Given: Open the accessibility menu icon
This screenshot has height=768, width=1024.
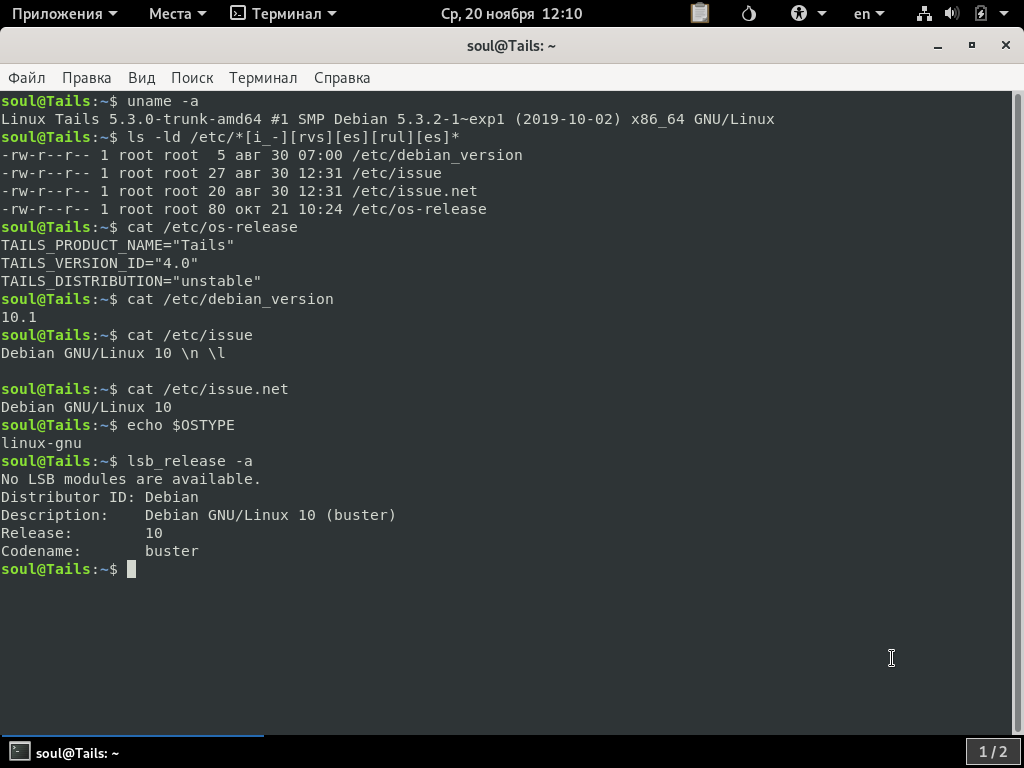Looking at the screenshot, I should click(799, 13).
